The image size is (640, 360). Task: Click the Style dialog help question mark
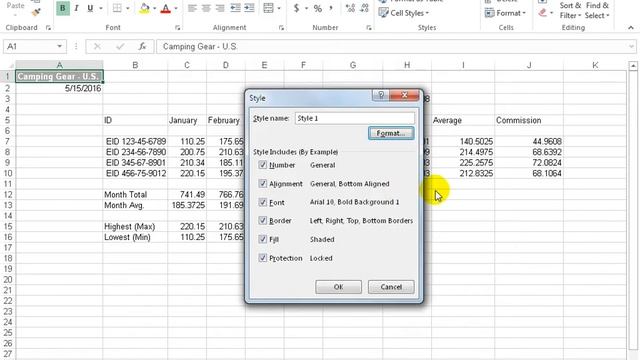pos(381,95)
